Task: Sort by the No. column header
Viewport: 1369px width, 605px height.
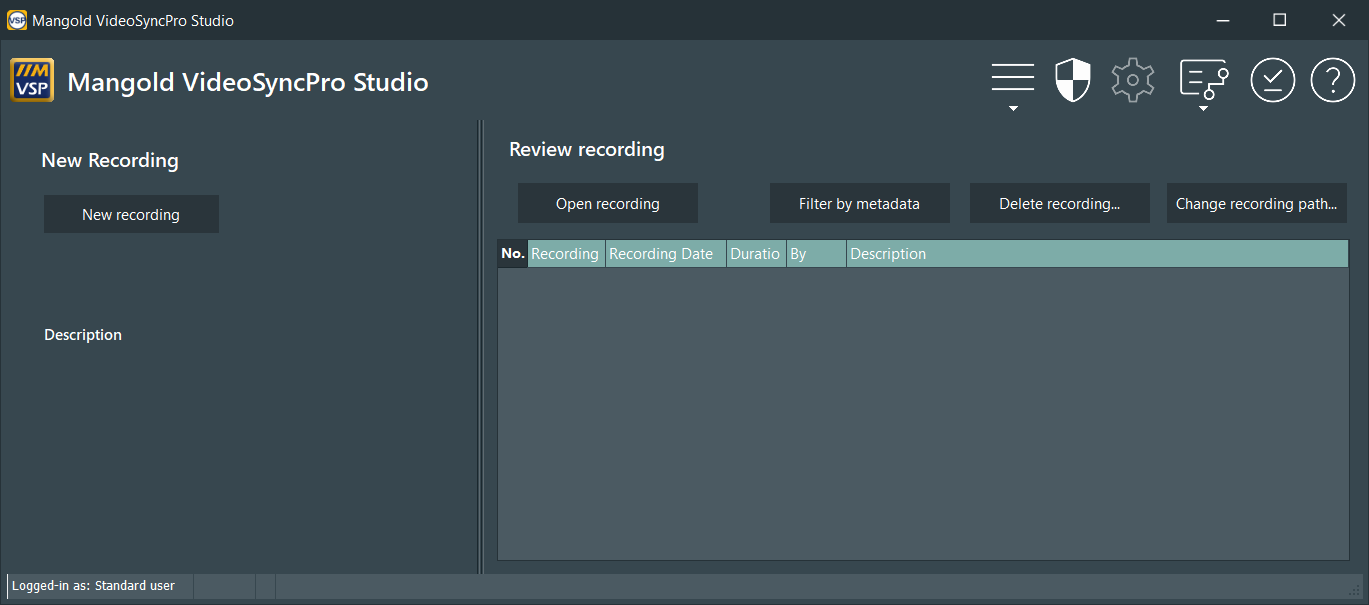Action: click(x=513, y=253)
